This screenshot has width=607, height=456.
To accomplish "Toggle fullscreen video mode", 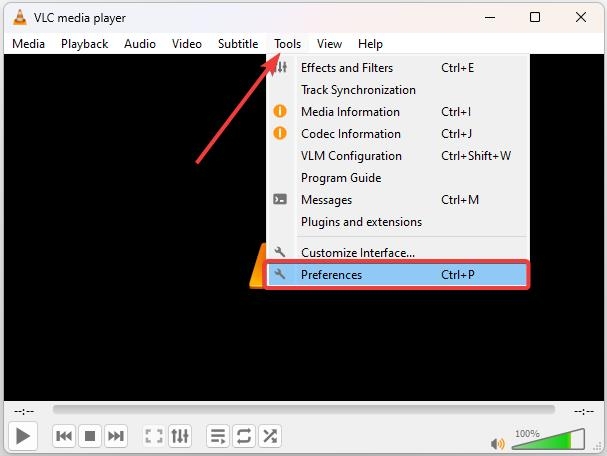I will tap(154, 436).
